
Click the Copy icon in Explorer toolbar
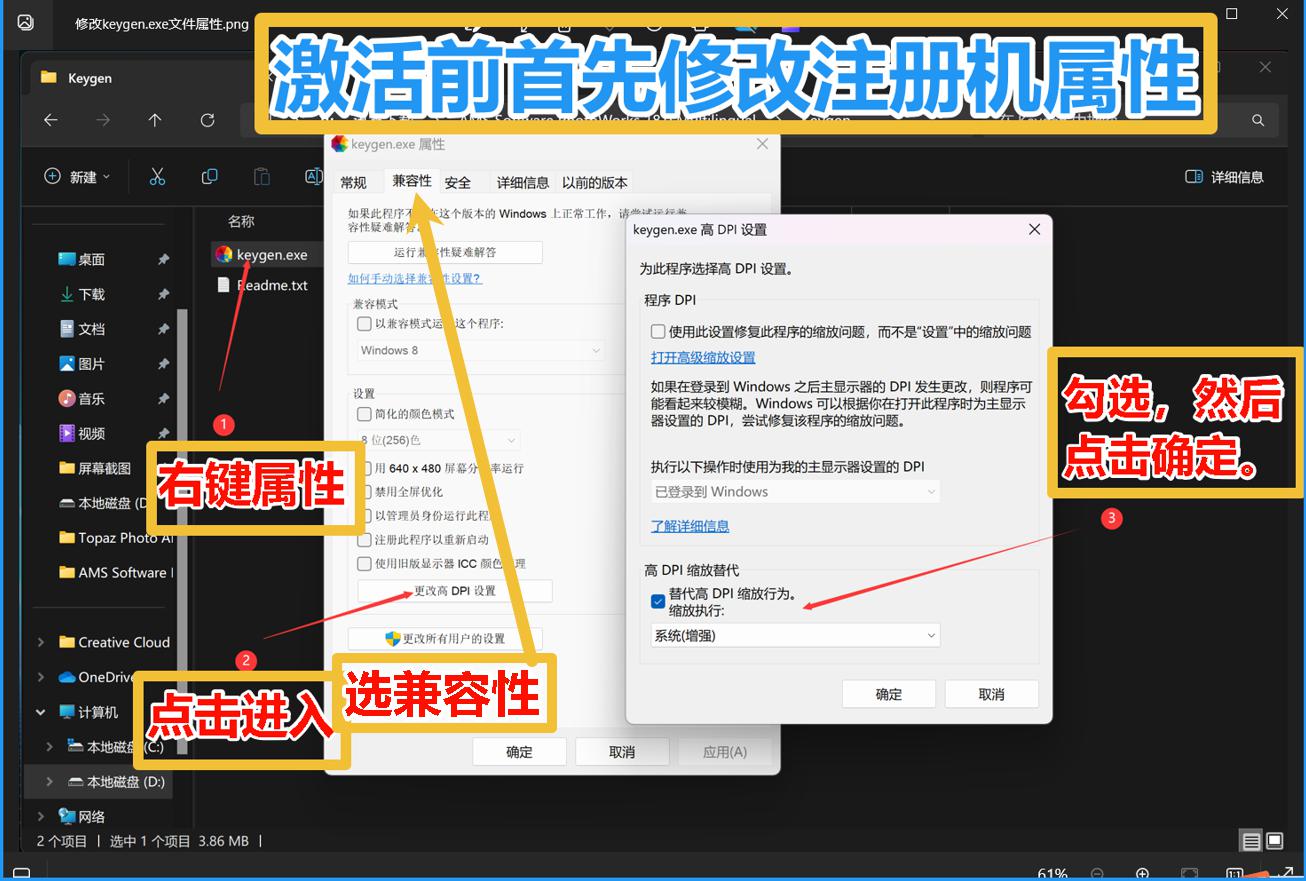209,177
